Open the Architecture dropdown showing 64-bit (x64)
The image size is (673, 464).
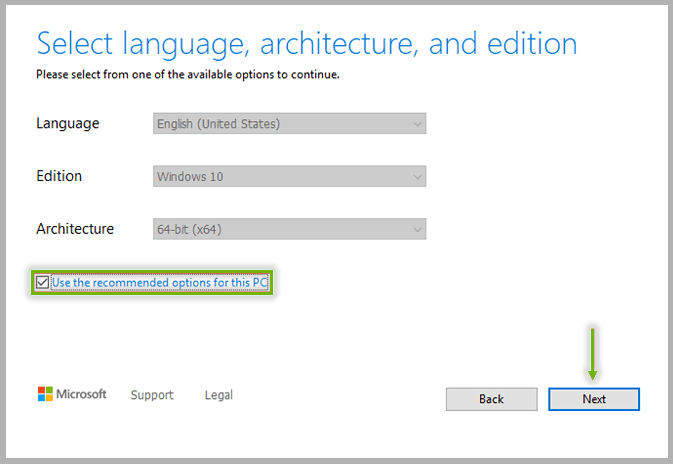coord(289,229)
